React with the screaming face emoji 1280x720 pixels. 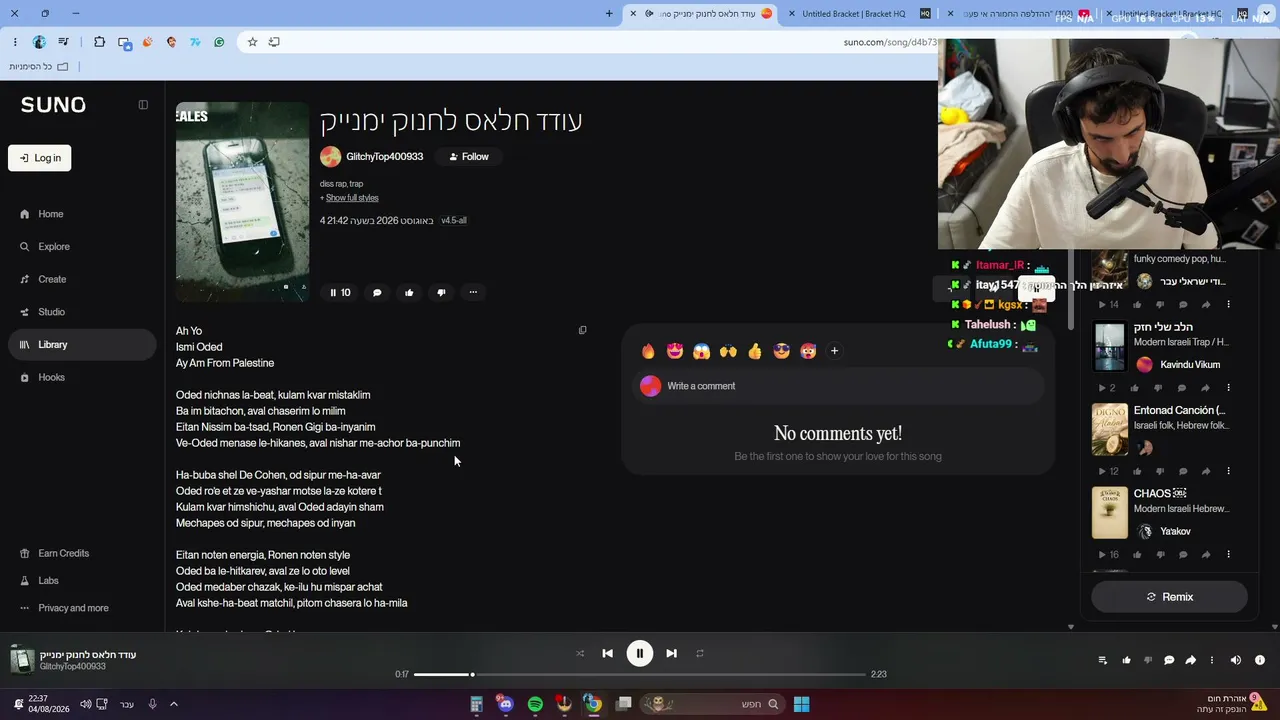coord(701,351)
